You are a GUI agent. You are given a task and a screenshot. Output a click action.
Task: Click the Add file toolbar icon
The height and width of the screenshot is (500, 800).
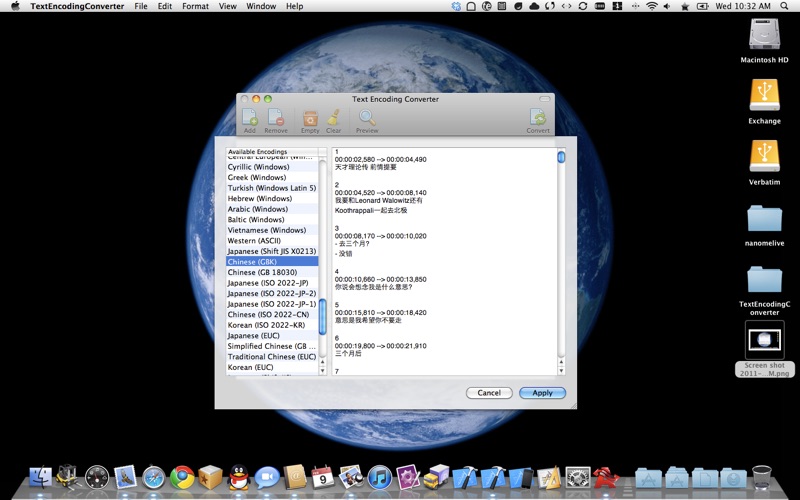(x=249, y=118)
